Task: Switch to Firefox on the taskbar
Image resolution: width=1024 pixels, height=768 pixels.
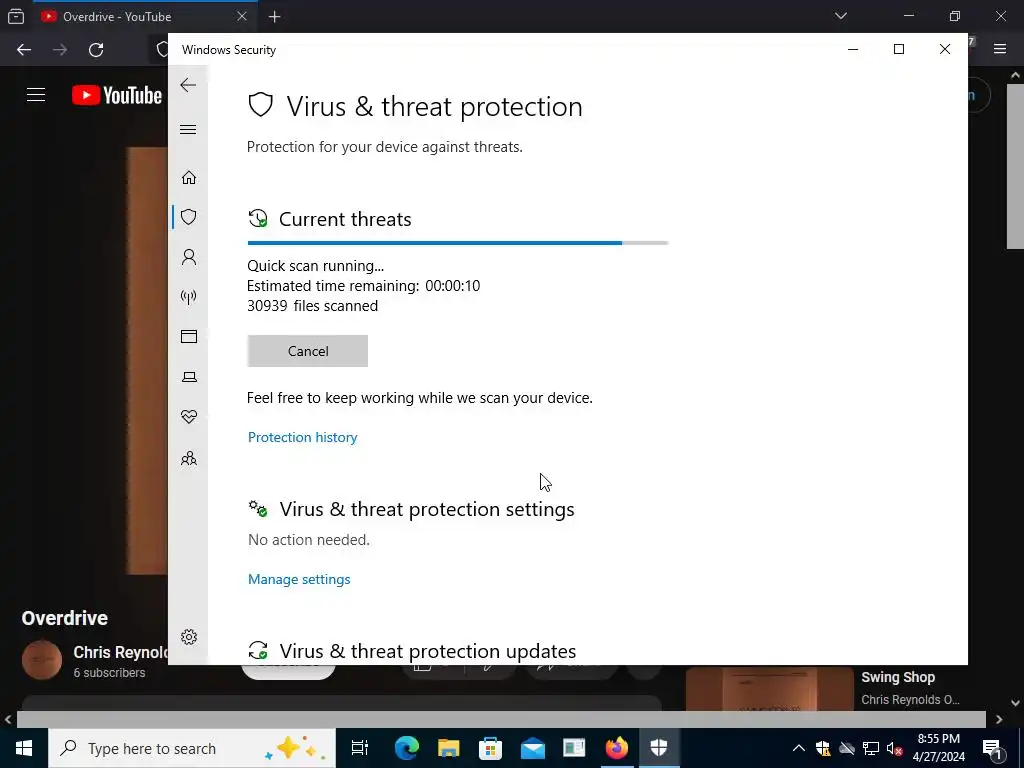Action: click(616, 748)
